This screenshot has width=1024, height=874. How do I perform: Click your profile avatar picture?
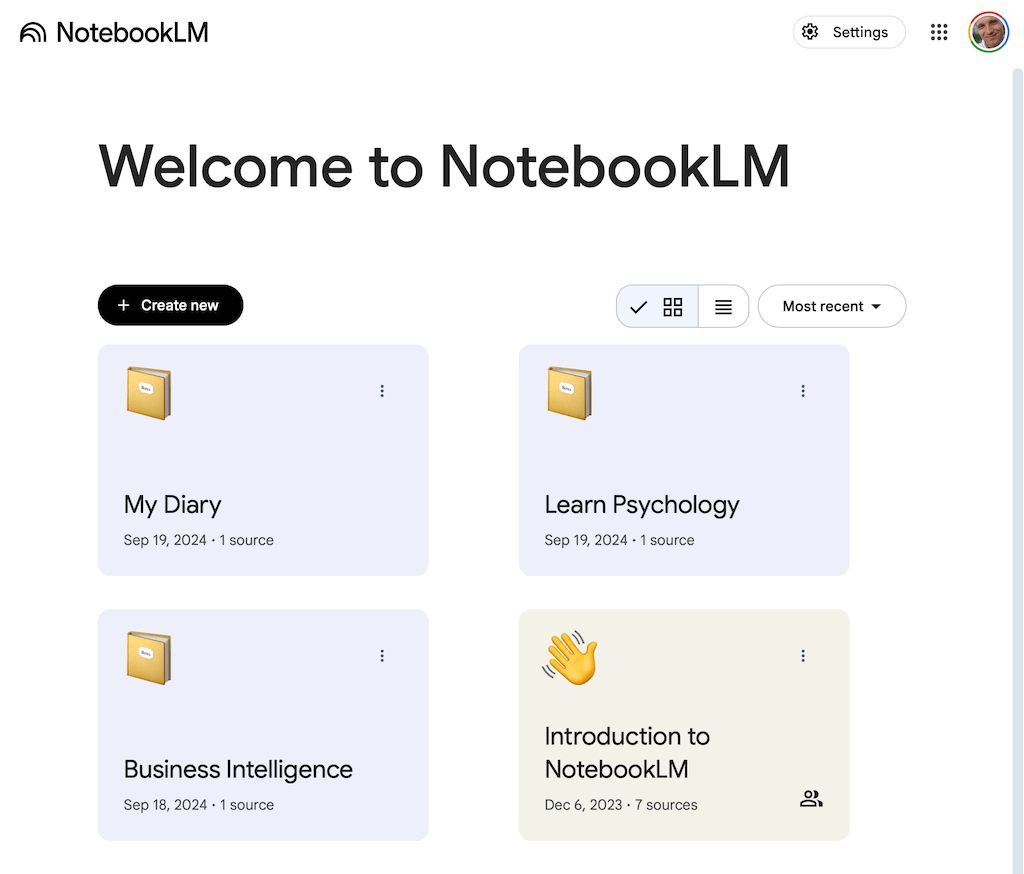click(x=988, y=31)
